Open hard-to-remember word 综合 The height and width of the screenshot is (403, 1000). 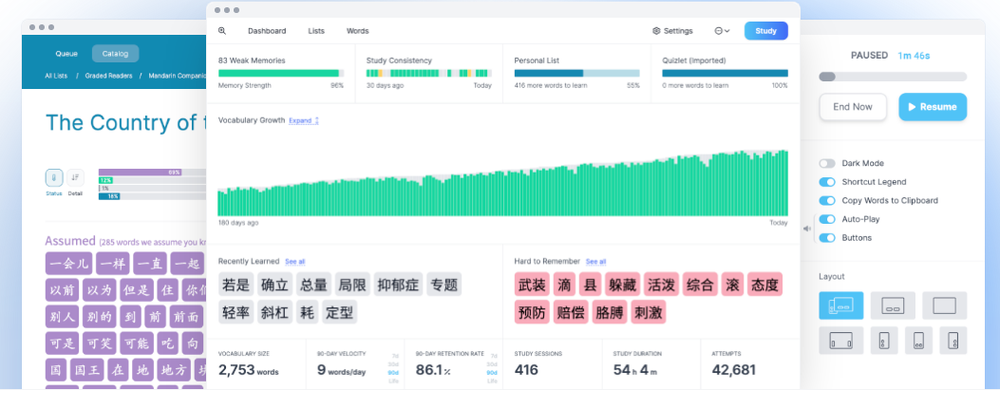(x=700, y=284)
